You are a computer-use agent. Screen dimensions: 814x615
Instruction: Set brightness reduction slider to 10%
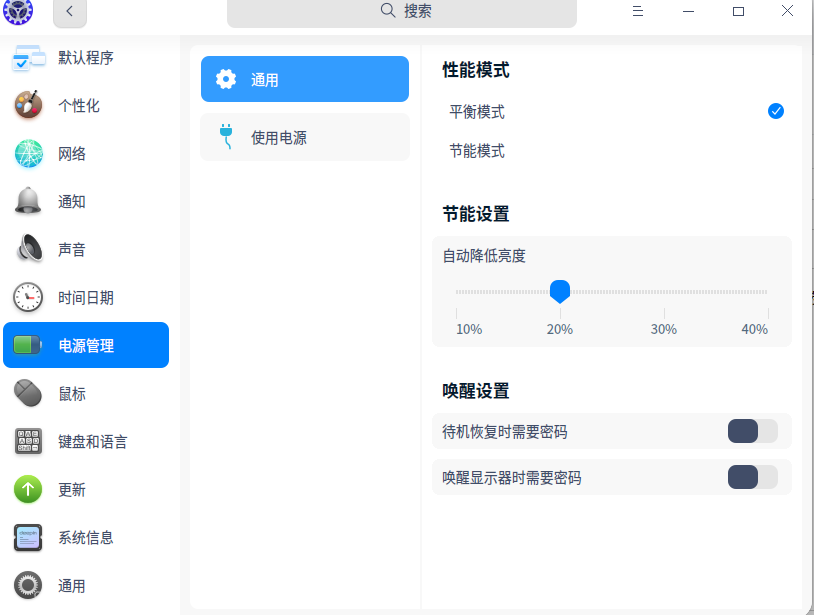pos(457,292)
